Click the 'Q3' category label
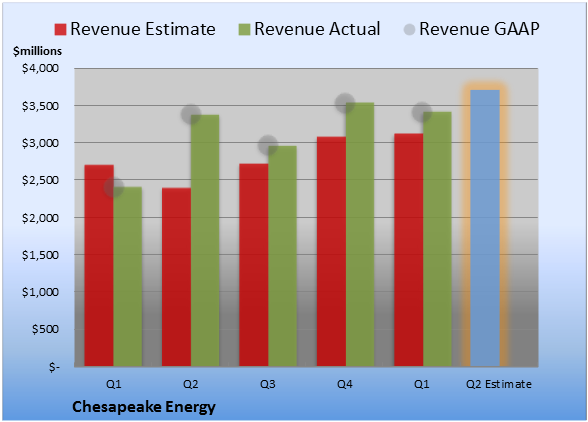This screenshot has height=422, width=588. 268,384
